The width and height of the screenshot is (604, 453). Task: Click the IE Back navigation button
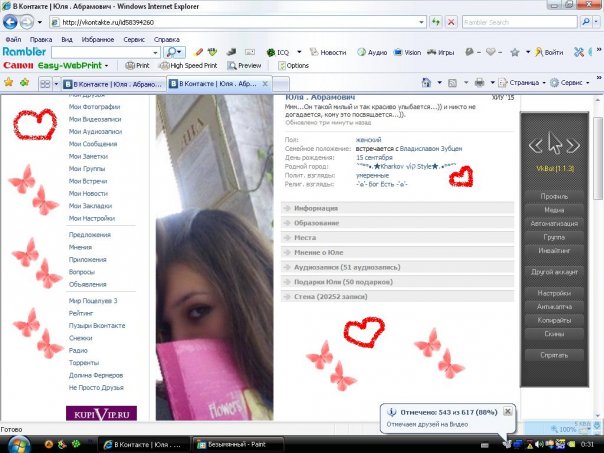[13, 21]
